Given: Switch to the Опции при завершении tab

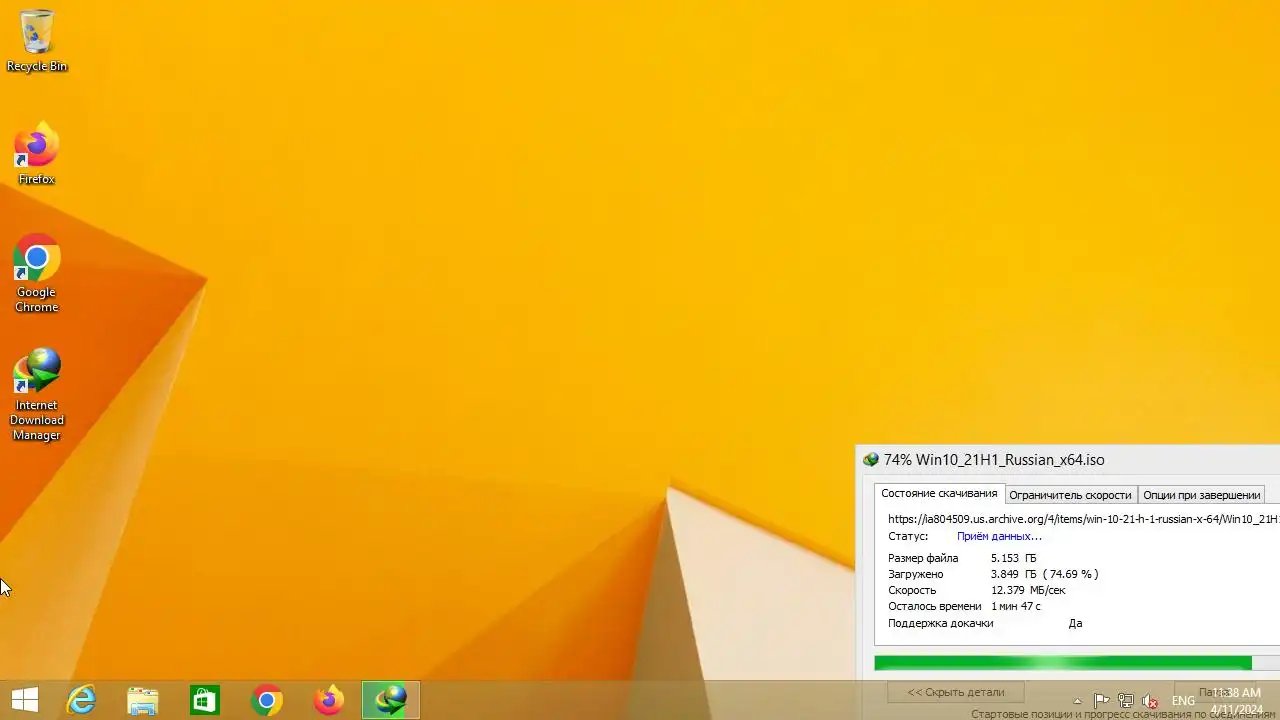Looking at the screenshot, I should tap(1201, 495).
